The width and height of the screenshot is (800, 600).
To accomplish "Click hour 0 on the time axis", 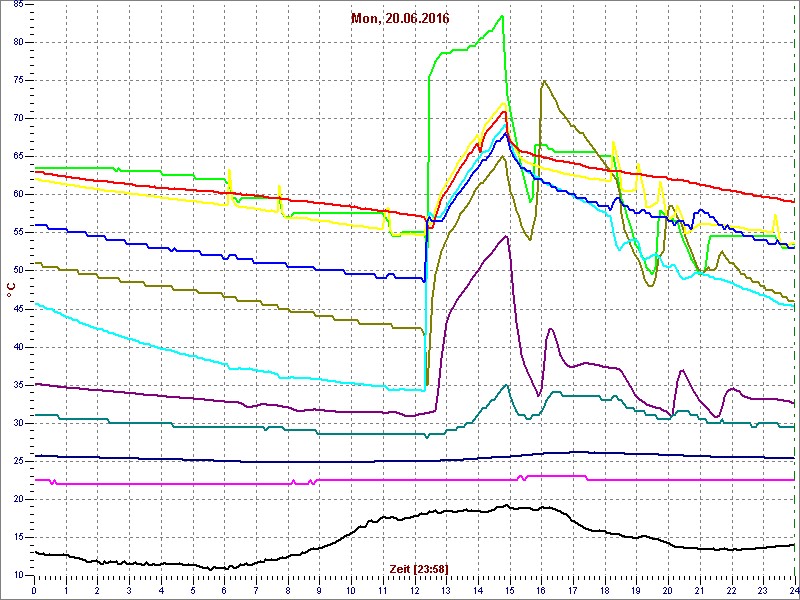I will [34, 590].
